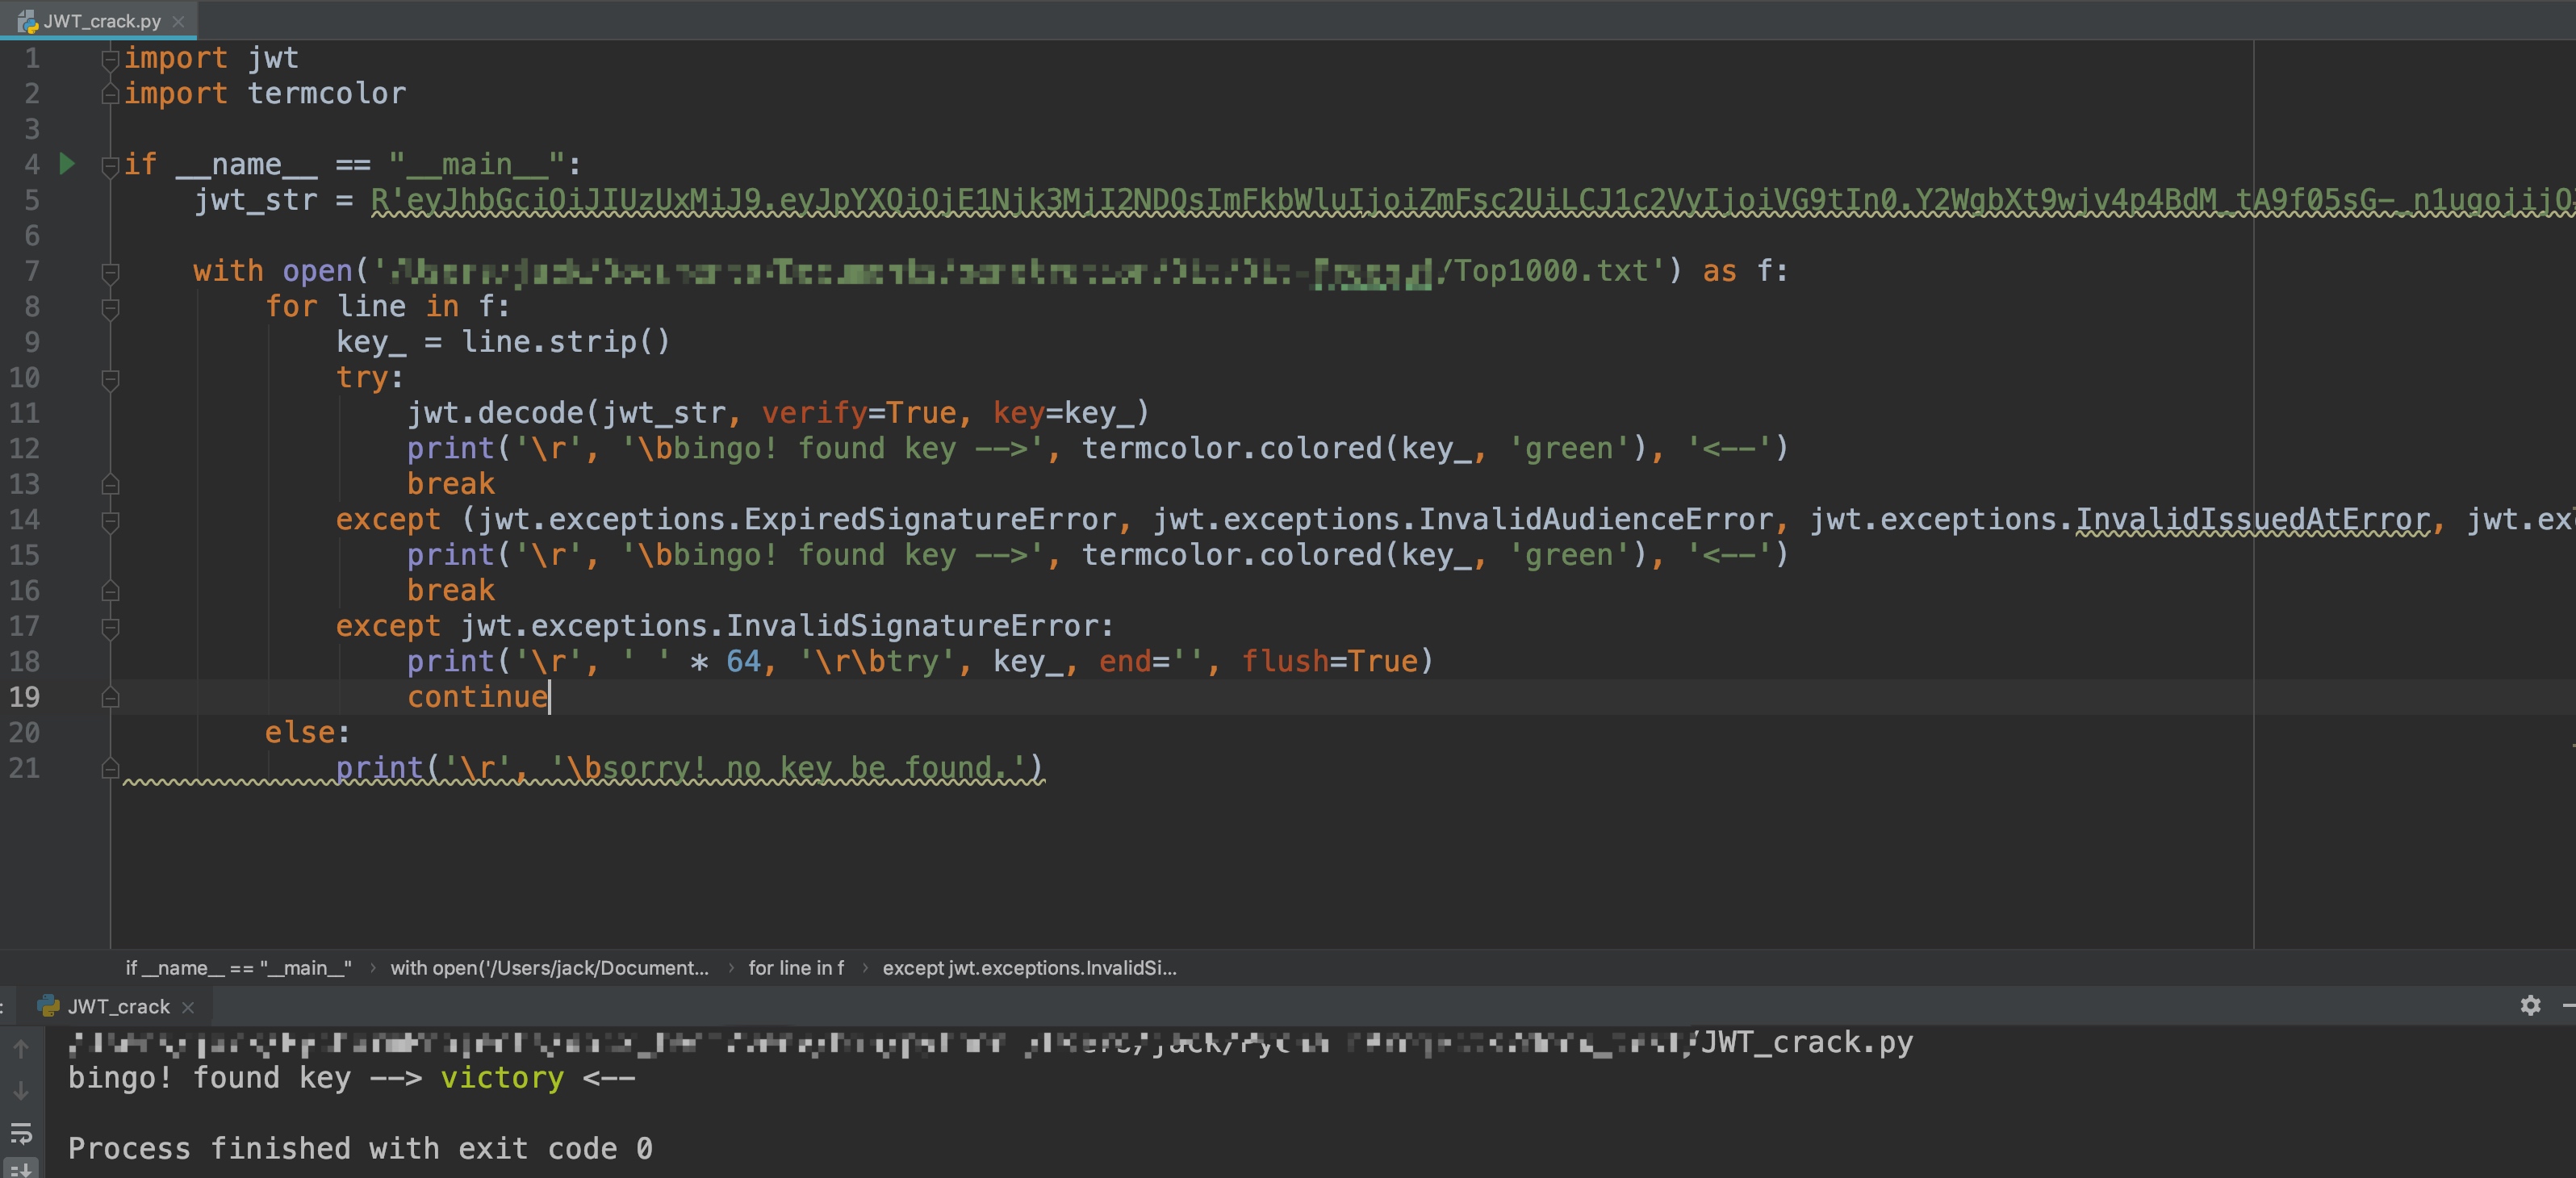Click the up arrow in the Run panel
The height and width of the screenshot is (1178, 2576).
click(21, 1049)
